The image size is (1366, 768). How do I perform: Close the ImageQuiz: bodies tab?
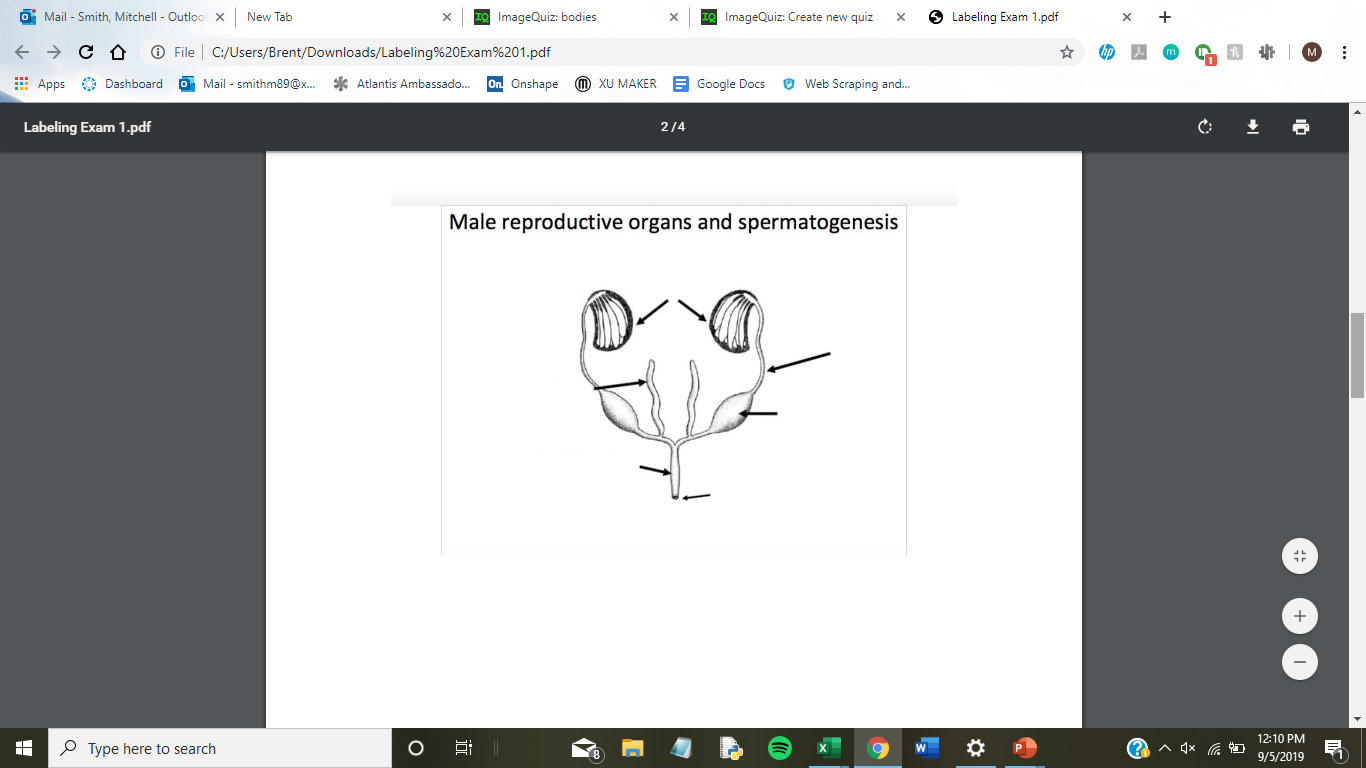pyautogui.click(x=673, y=17)
